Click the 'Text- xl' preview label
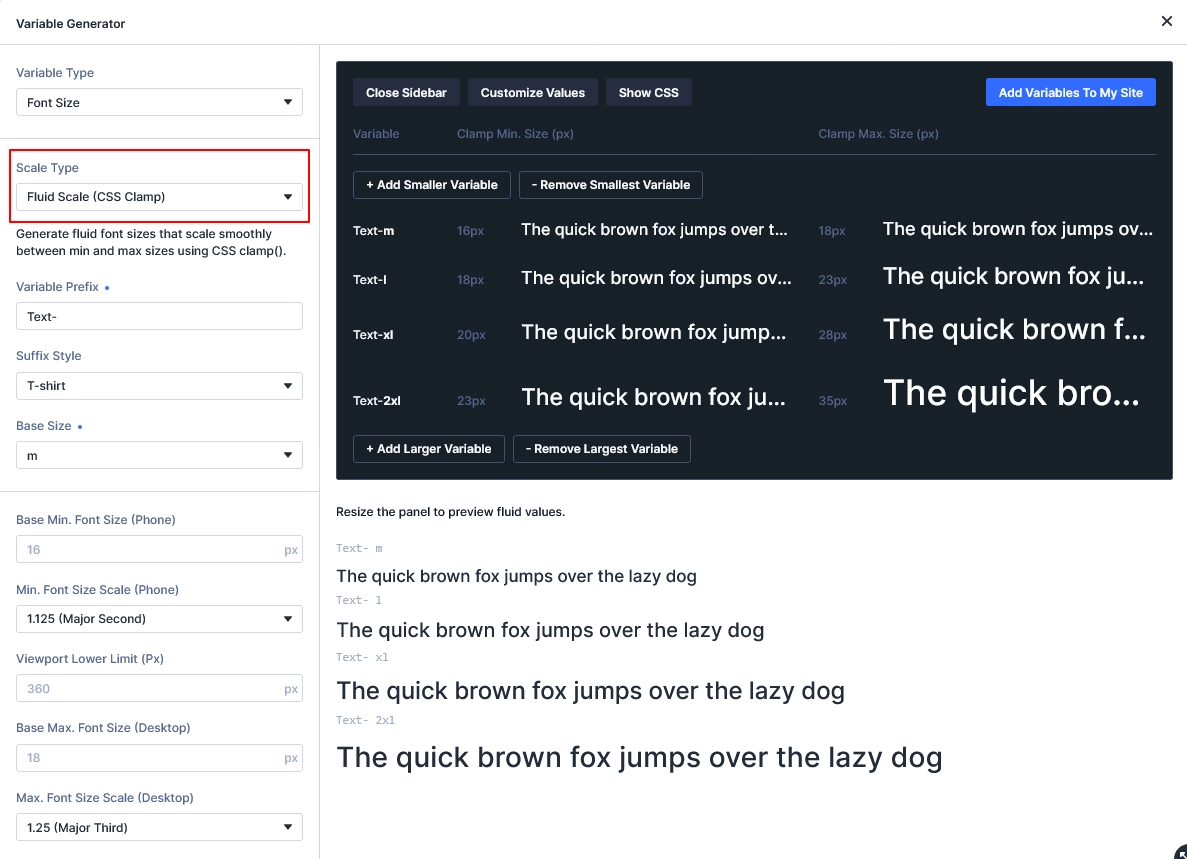The height and width of the screenshot is (859, 1187). click(362, 657)
